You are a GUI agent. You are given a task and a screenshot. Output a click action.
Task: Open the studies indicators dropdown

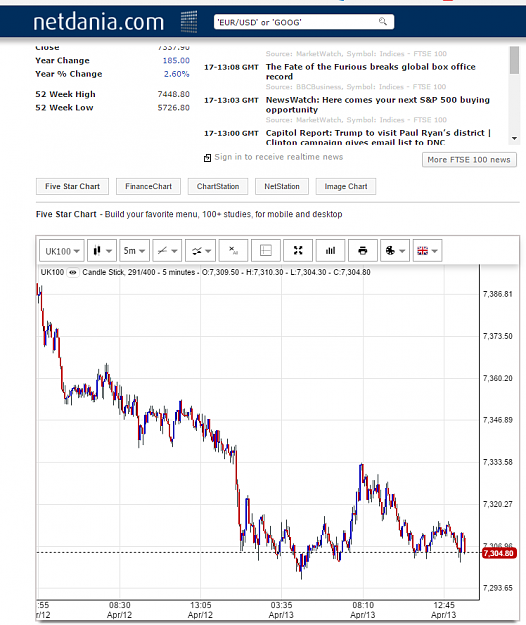coord(200,251)
